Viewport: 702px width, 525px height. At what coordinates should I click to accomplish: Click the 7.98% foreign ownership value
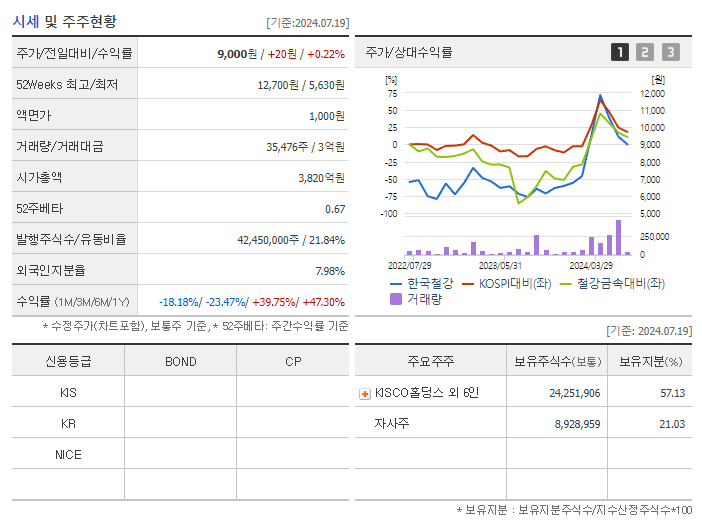point(330,271)
